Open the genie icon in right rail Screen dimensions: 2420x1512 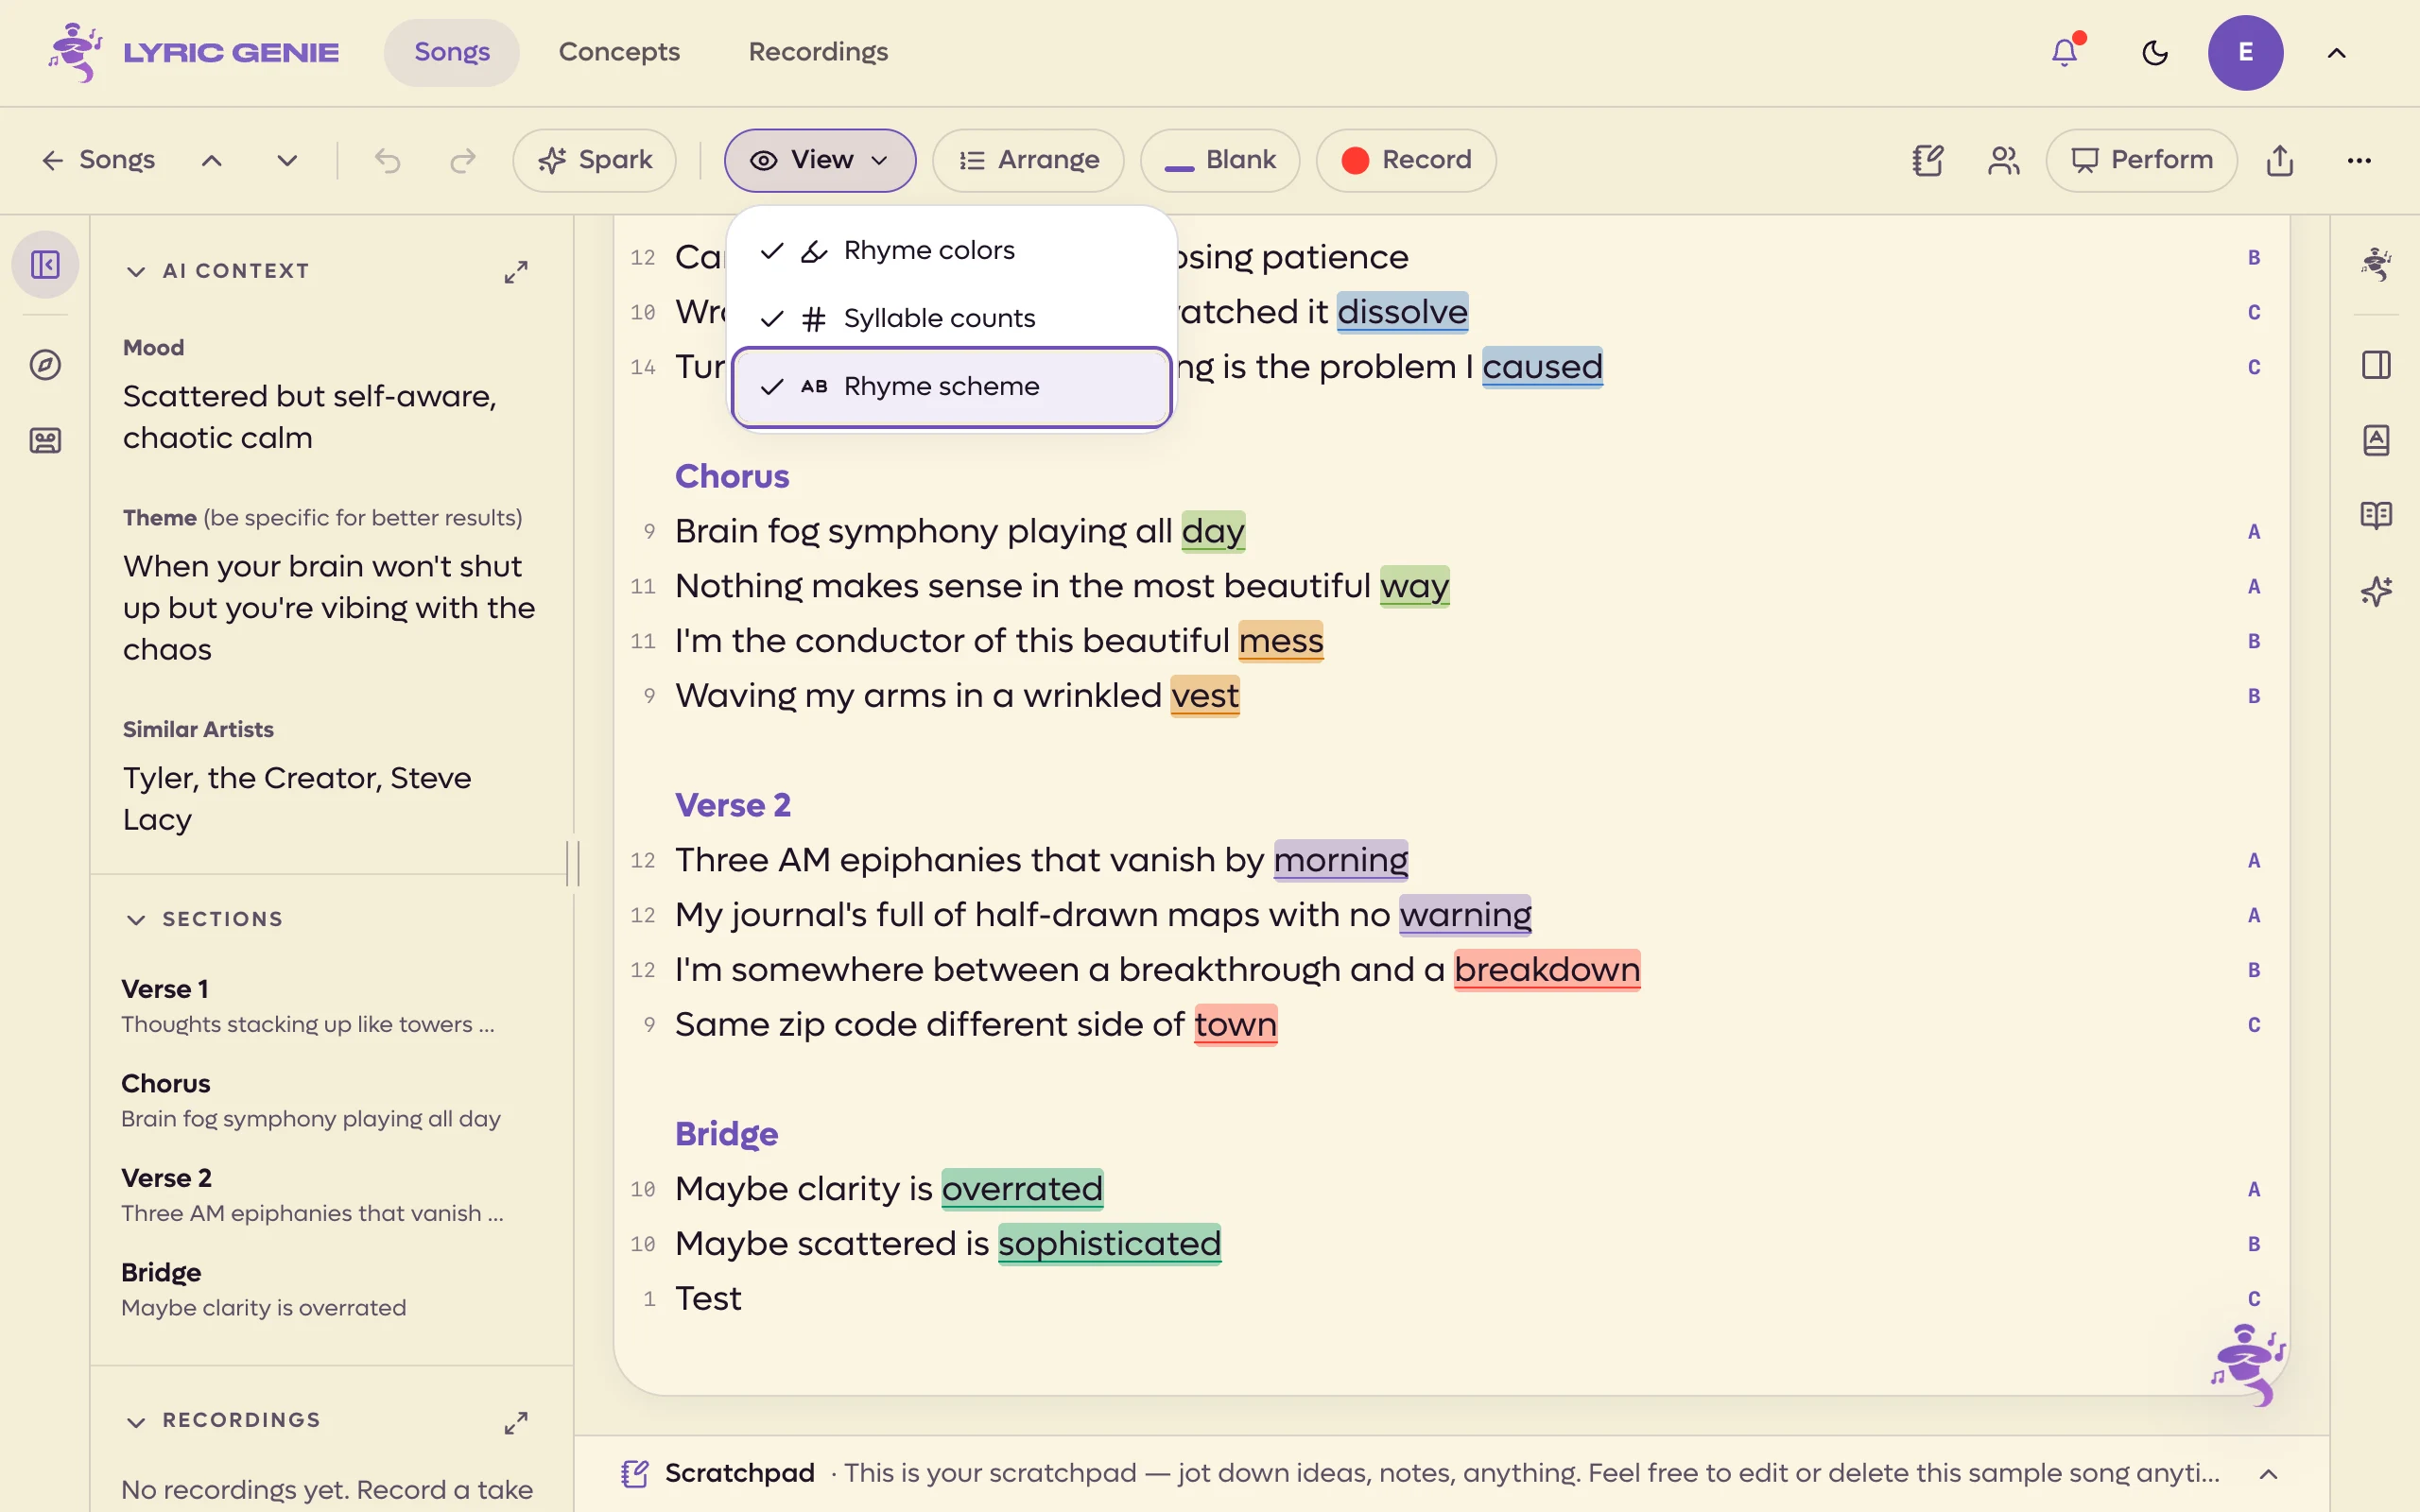[2376, 265]
